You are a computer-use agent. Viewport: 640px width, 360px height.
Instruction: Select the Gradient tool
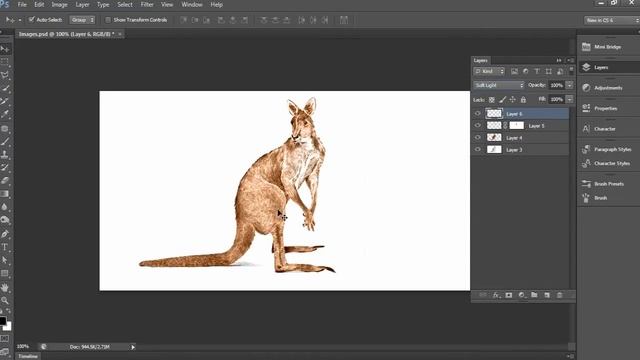pyautogui.click(x=5, y=193)
